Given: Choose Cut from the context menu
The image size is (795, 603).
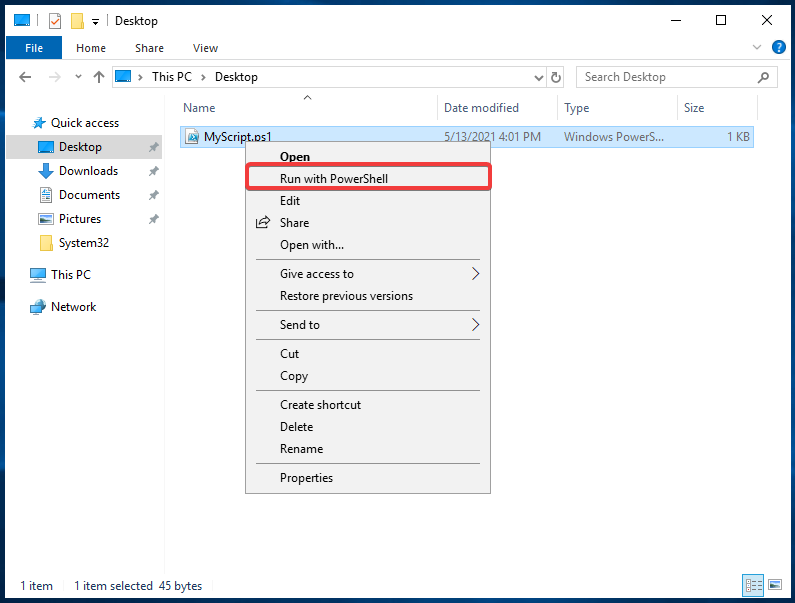Looking at the screenshot, I should click(368, 353).
